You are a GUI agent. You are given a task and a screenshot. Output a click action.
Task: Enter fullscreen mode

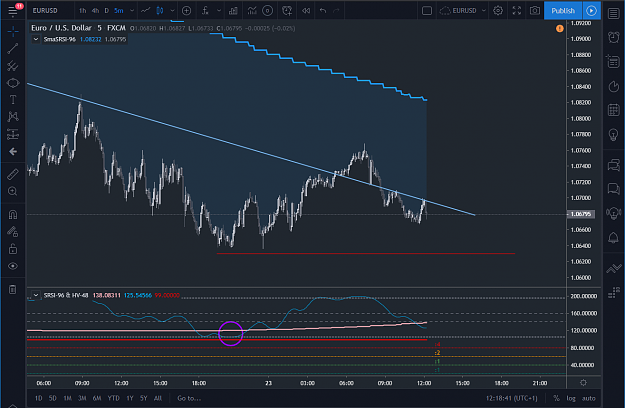pos(517,11)
